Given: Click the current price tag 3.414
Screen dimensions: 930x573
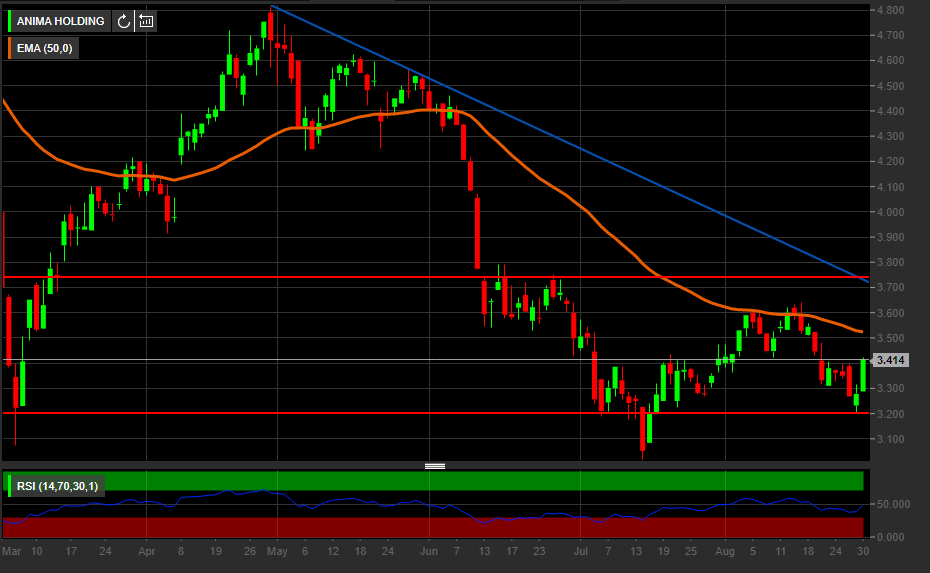Looking at the screenshot, I should (x=890, y=360).
